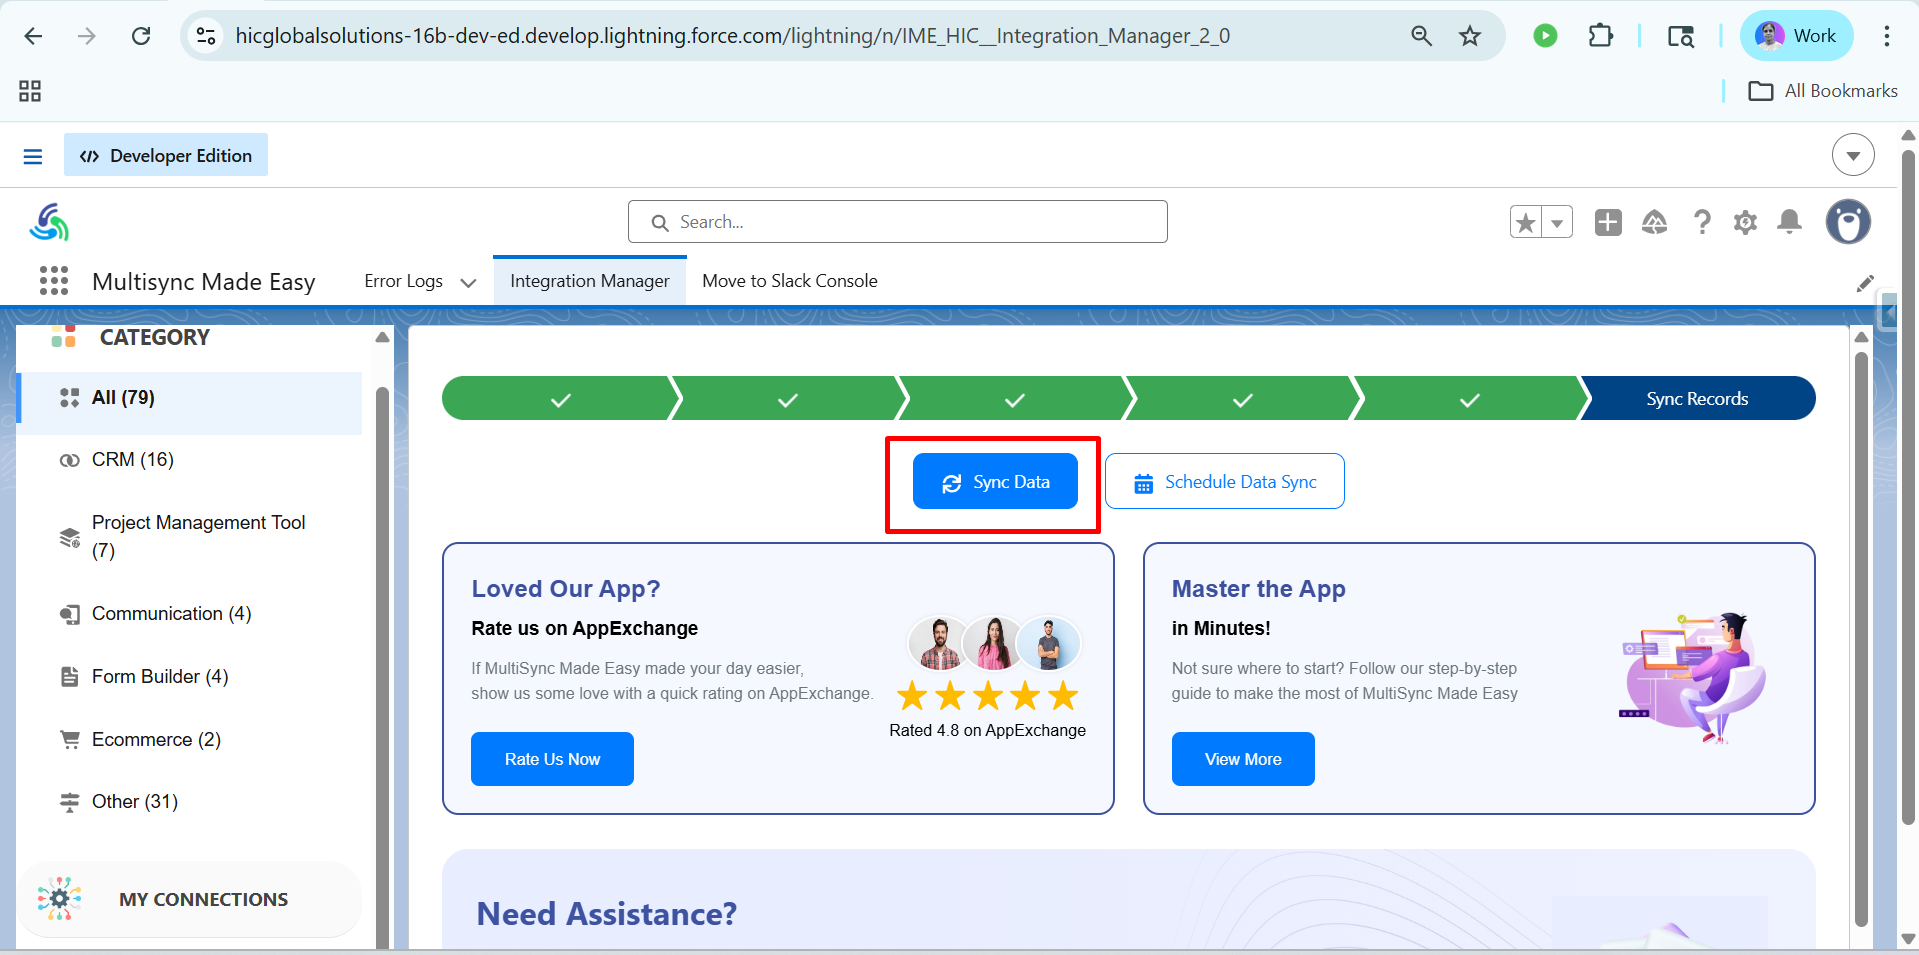Screen dimensions: 1919x955
Task: Reload the page in the browser
Action: click(141, 36)
